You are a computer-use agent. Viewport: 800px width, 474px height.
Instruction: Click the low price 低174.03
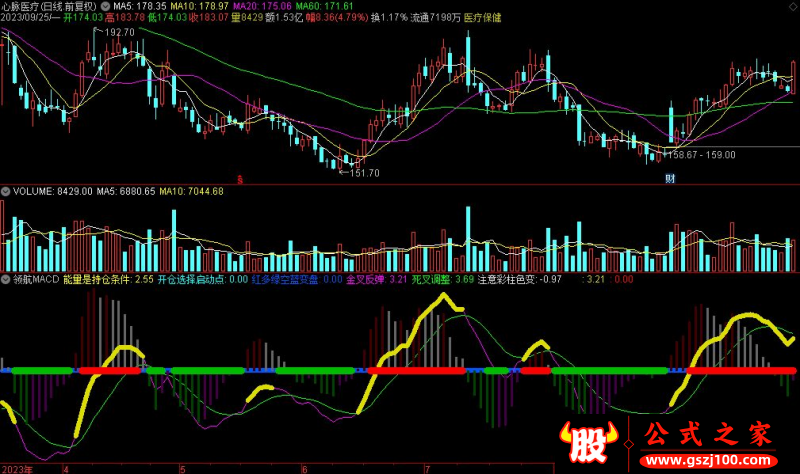point(167,17)
